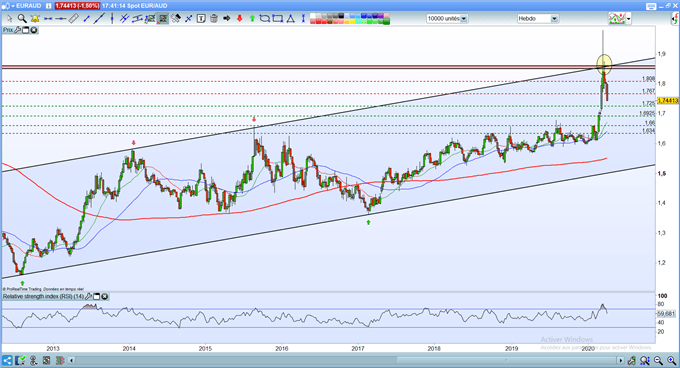Maximize the RSI panel window icon

97,296
